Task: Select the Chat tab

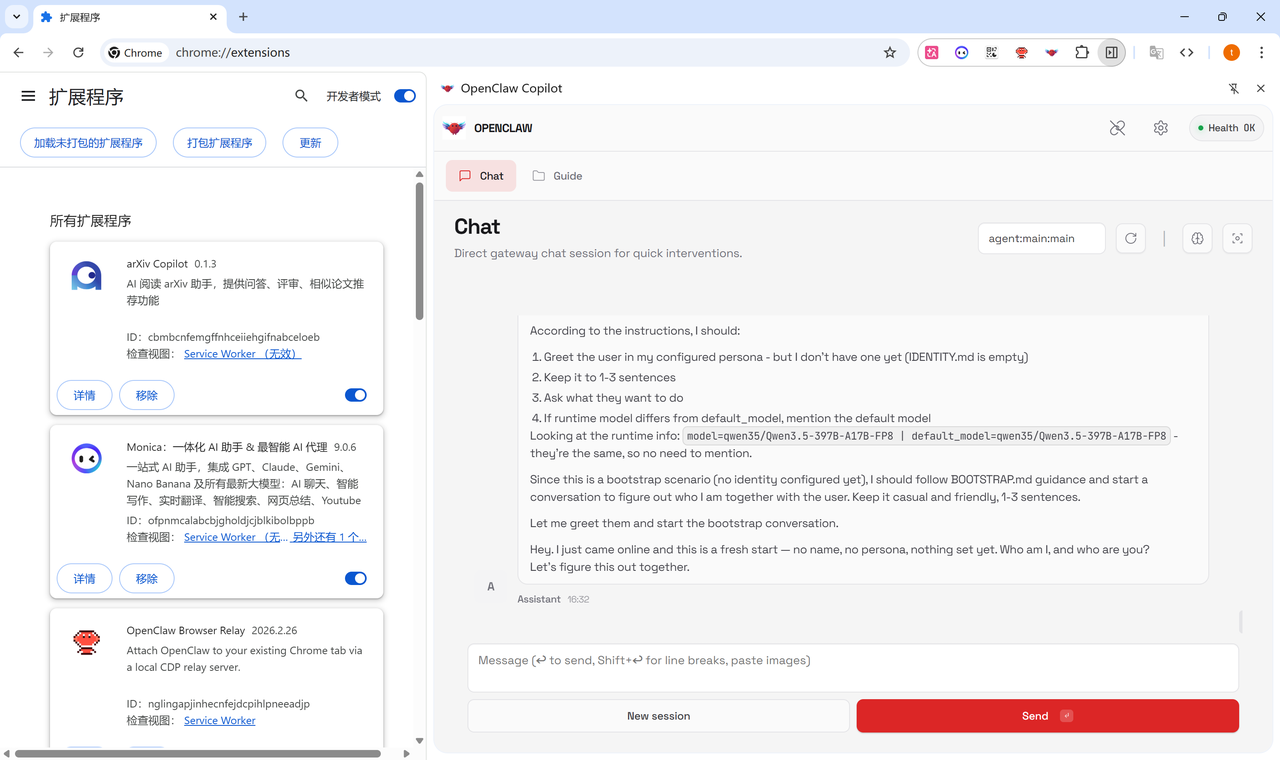Action: point(481,176)
